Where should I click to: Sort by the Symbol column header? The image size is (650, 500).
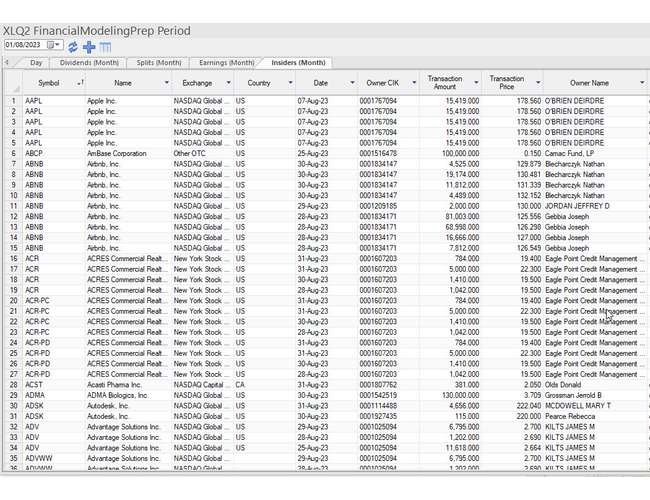pyautogui.click(x=49, y=83)
